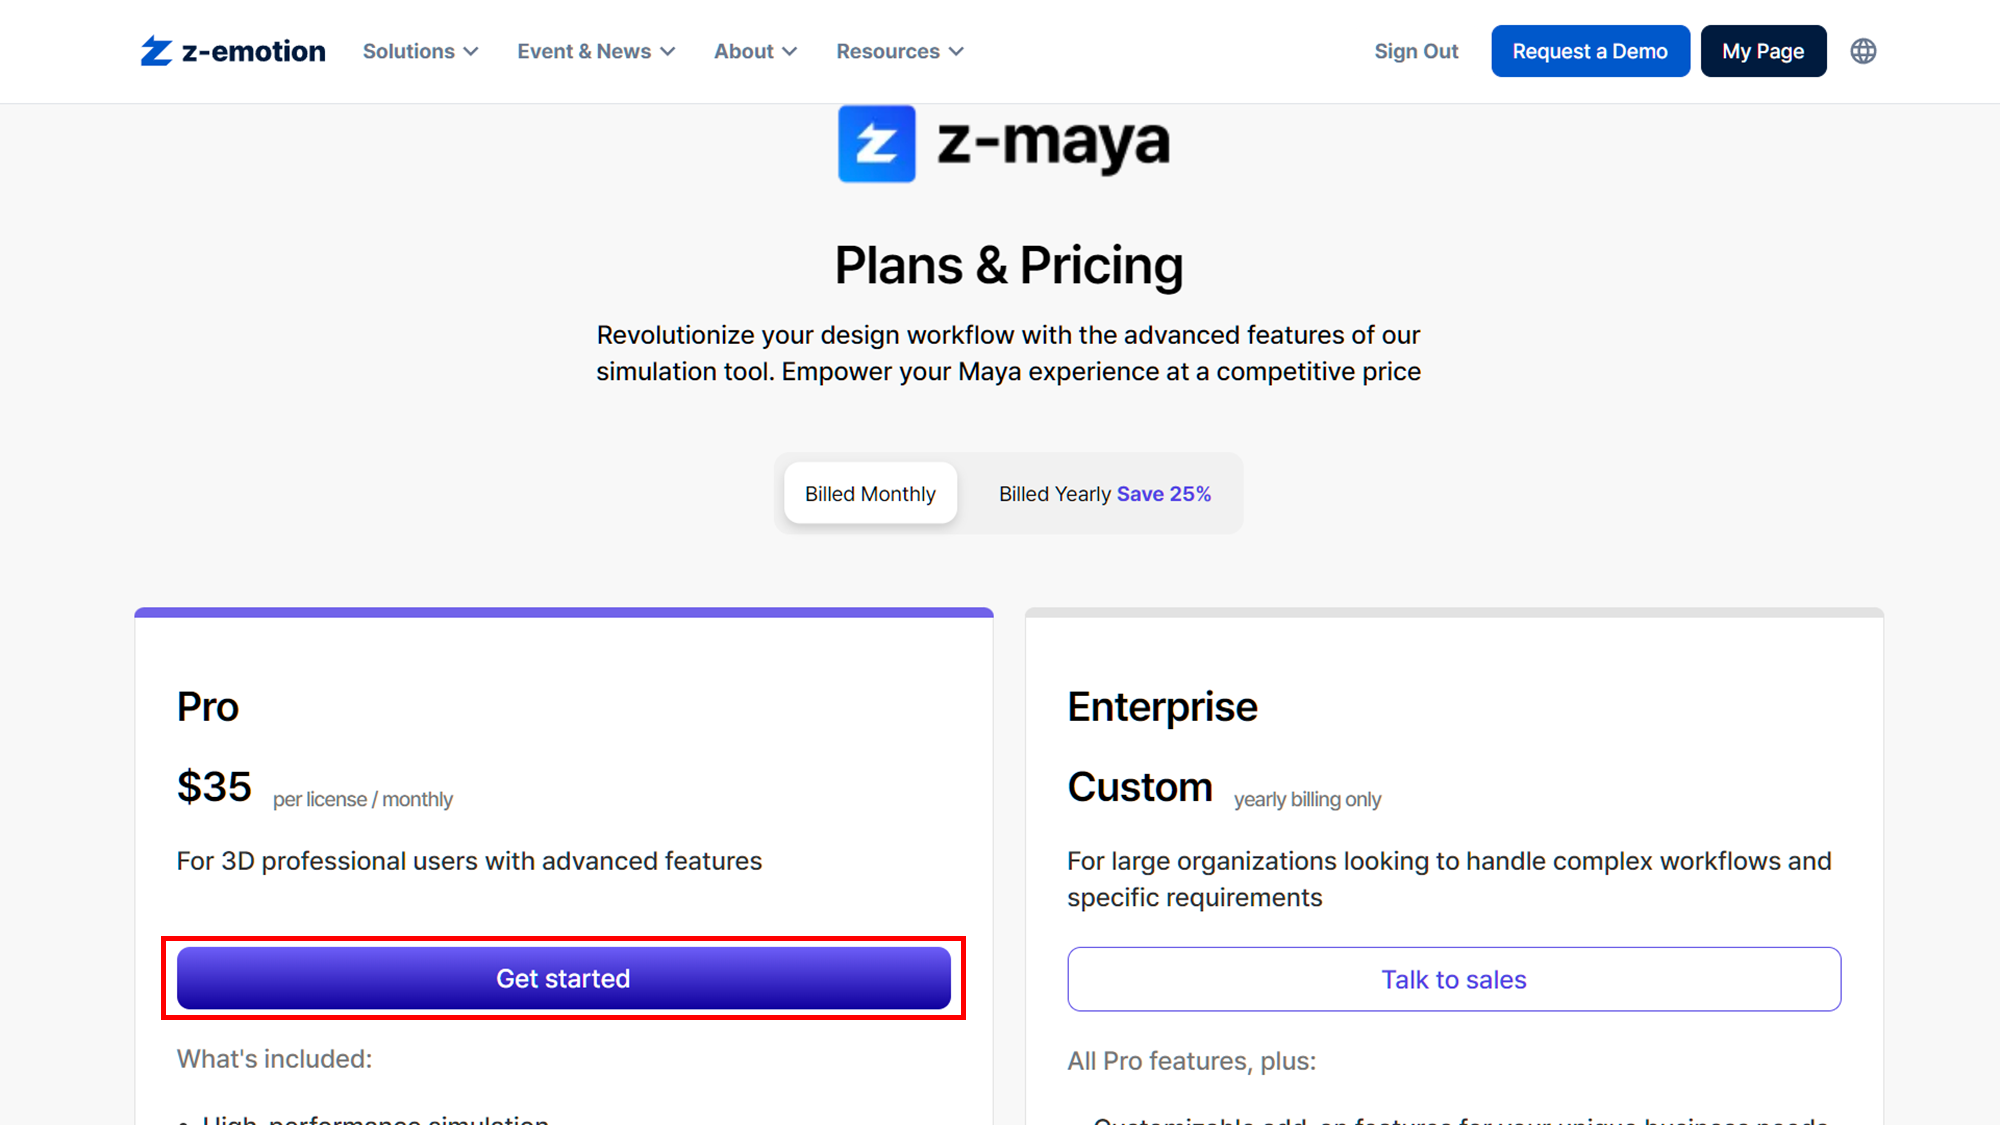This screenshot has height=1125, width=2000.
Task: Click the Plans & Pricing heading
Action: point(1009,266)
